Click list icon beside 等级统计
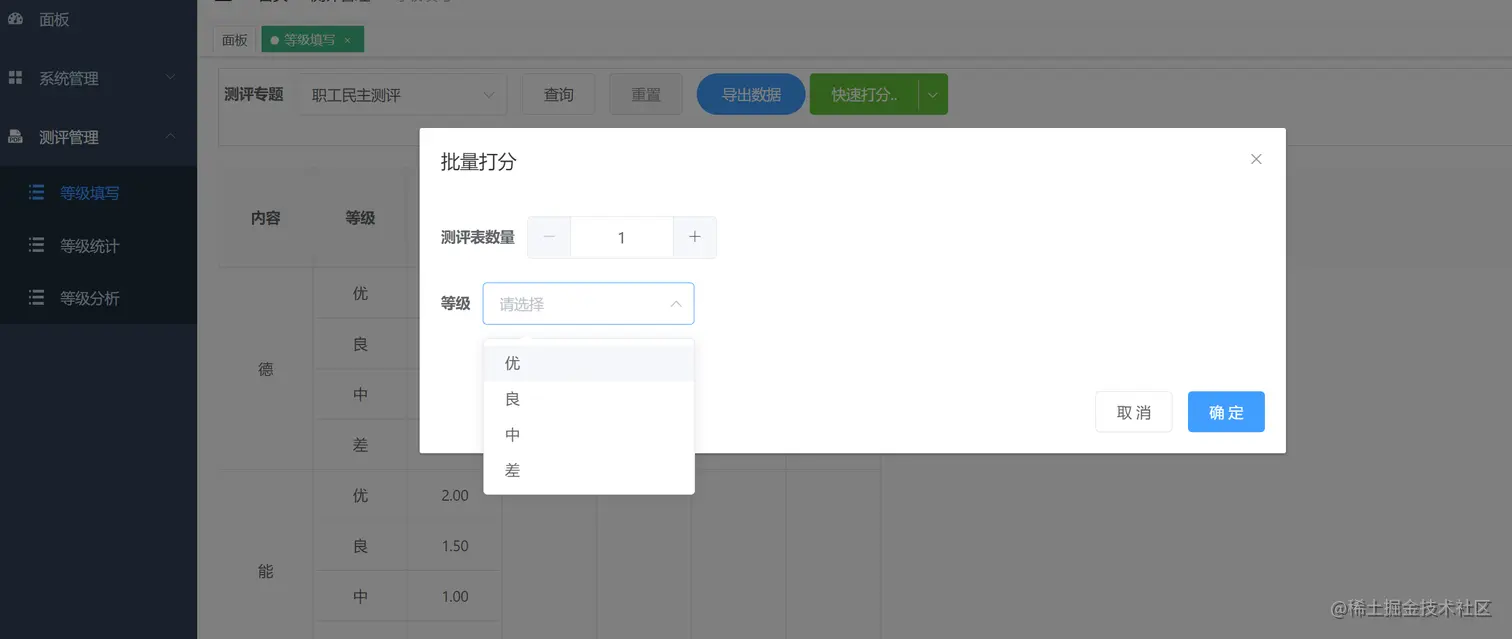Image resolution: width=1512 pixels, height=639 pixels. (36, 245)
